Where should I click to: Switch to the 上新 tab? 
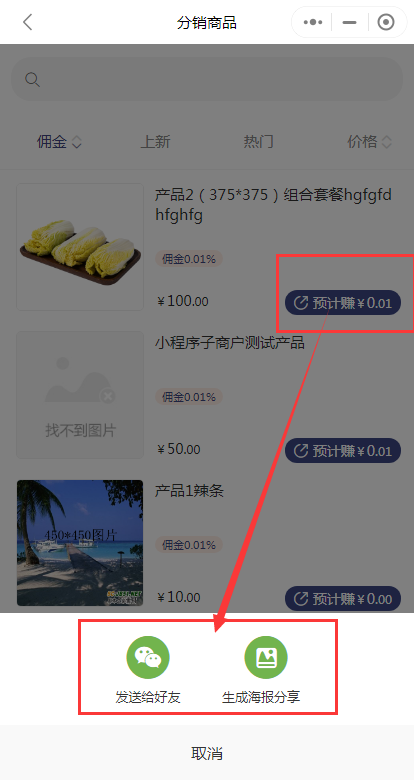pyautogui.click(x=155, y=142)
